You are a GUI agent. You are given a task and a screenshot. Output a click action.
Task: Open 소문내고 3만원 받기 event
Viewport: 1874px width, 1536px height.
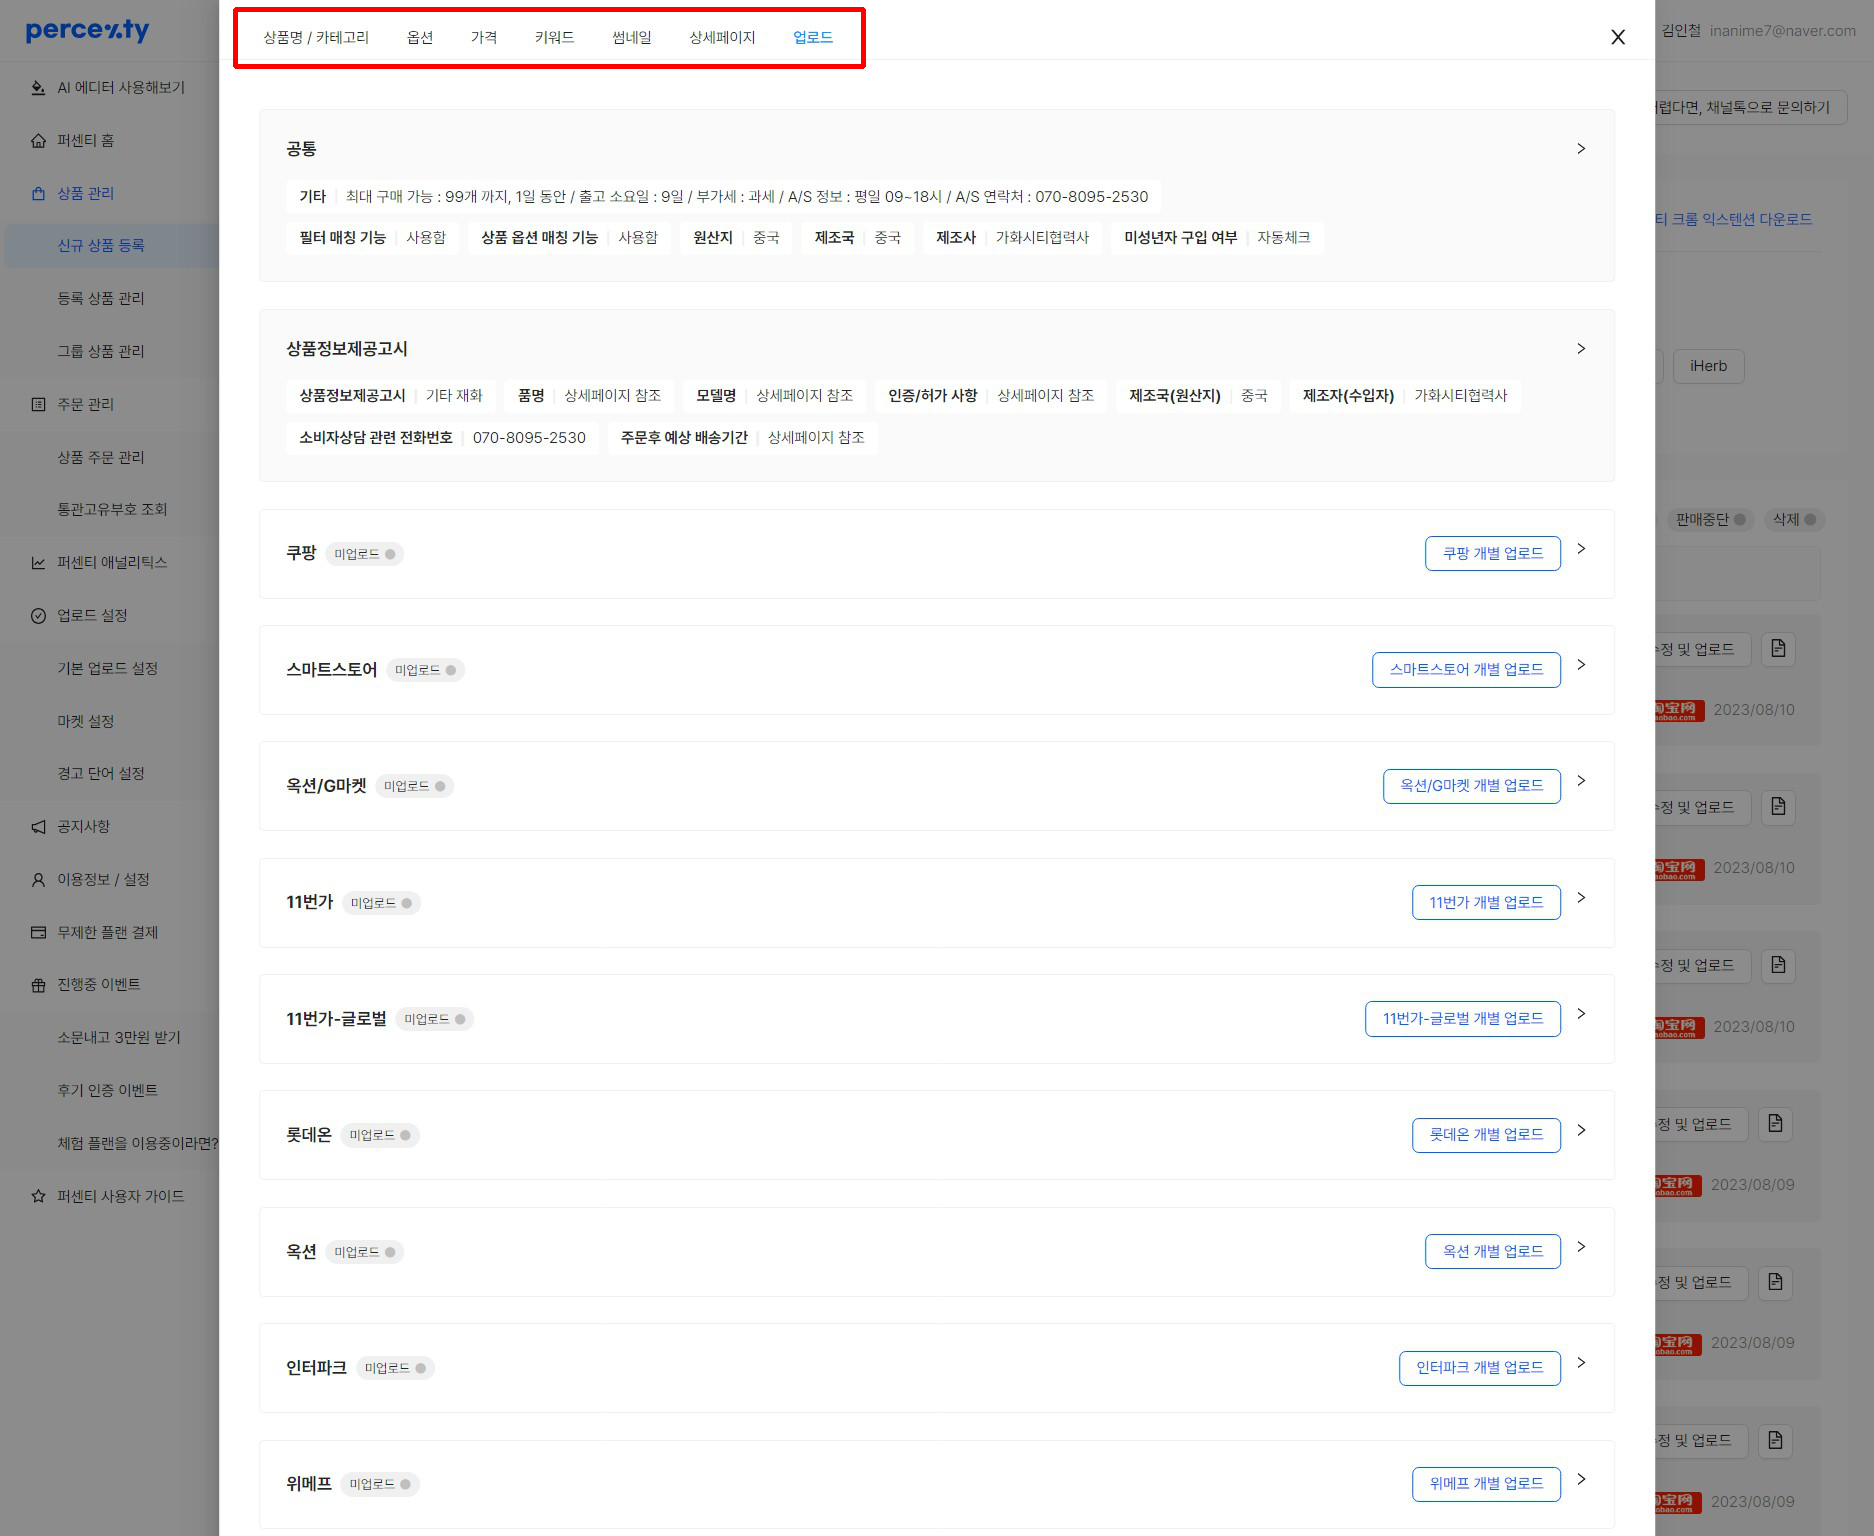(x=119, y=1038)
